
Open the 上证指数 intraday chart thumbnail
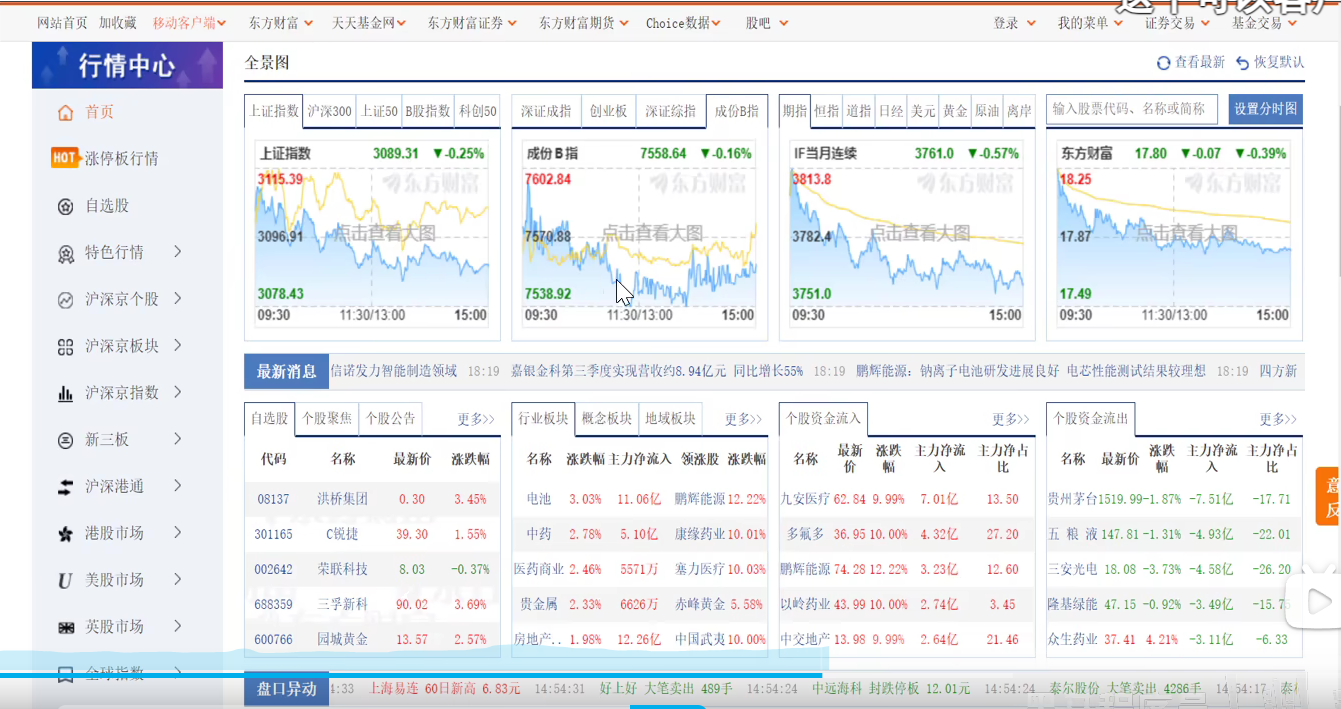pyautogui.click(x=371, y=234)
